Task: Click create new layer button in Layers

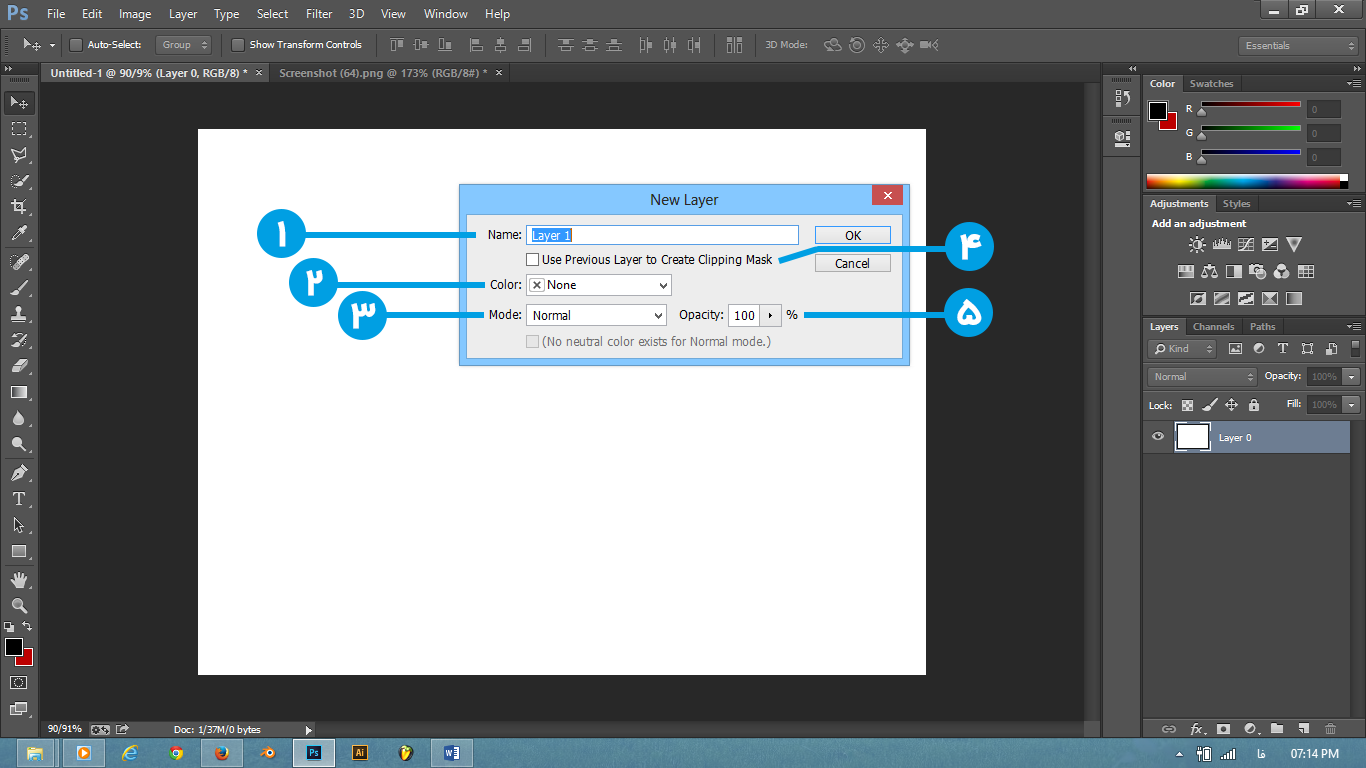Action: pos(1303,729)
